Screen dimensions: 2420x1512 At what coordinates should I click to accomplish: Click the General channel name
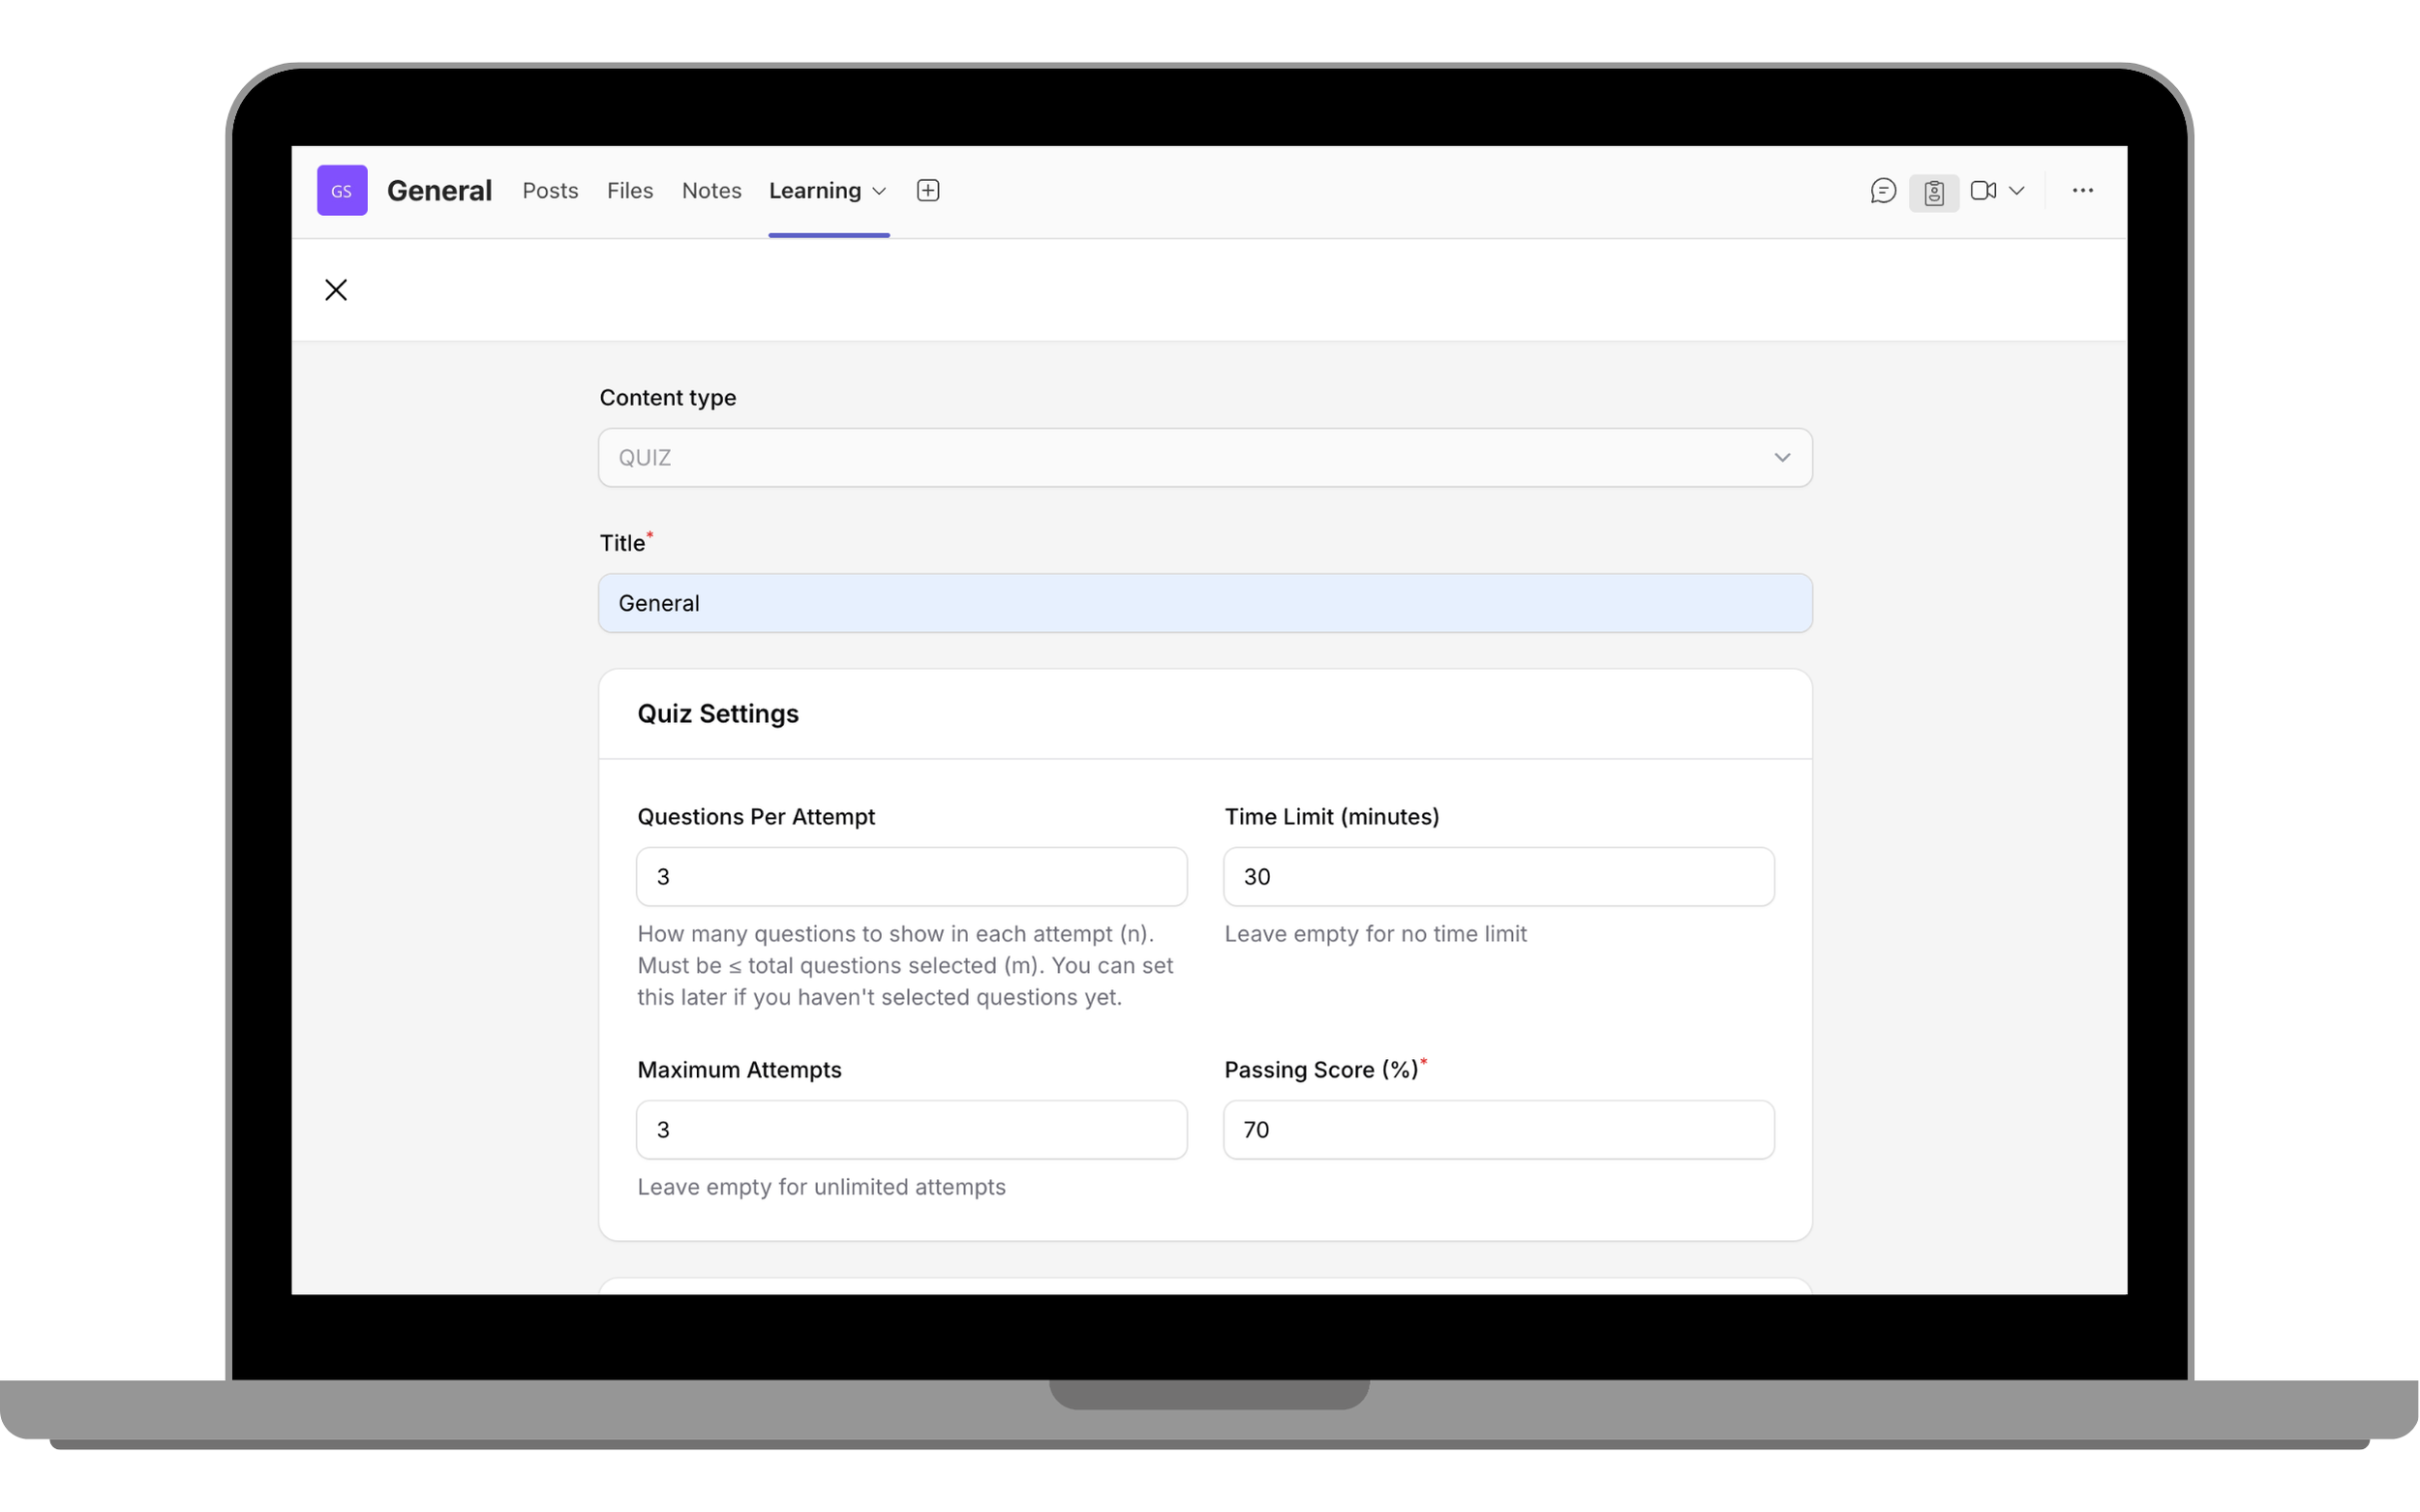pyautogui.click(x=439, y=190)
